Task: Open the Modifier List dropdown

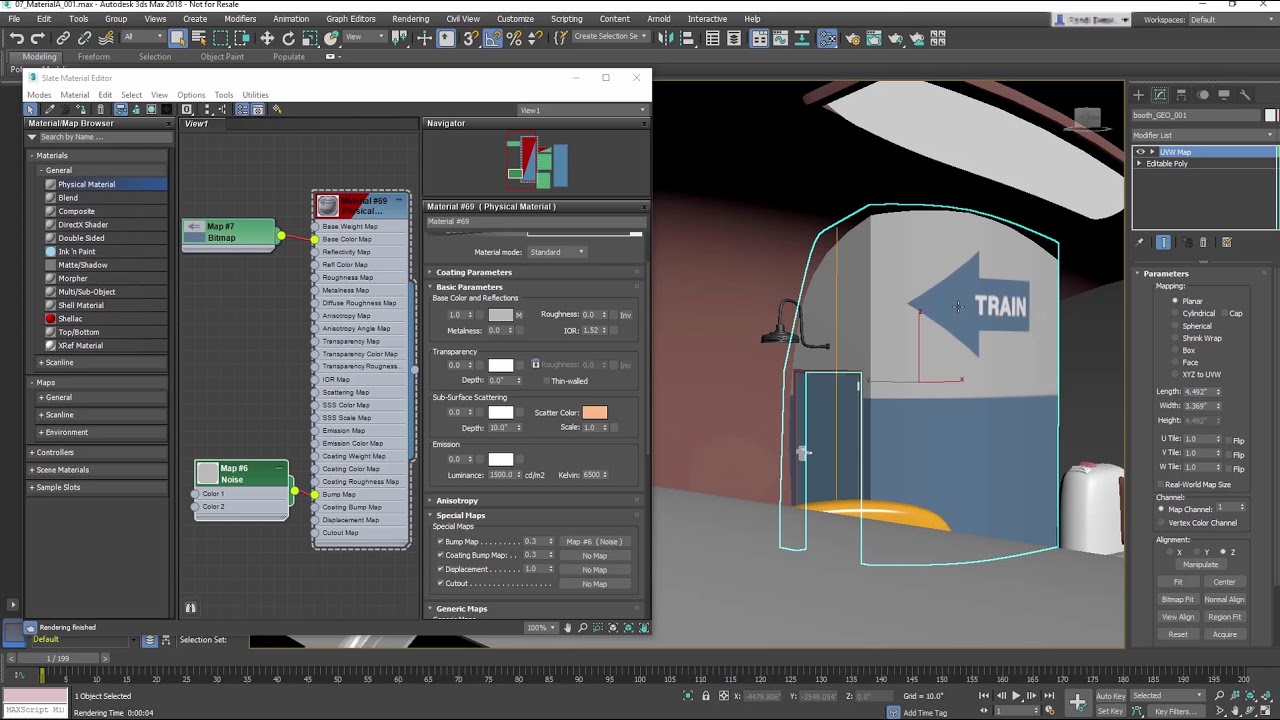Action: (x=1204, y=135)
